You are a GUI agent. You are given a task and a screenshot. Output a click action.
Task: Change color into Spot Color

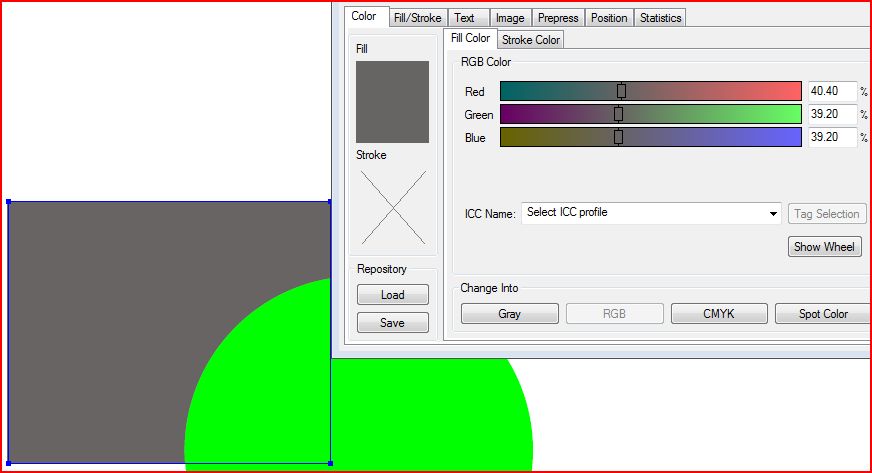click(x=823, y=313)
